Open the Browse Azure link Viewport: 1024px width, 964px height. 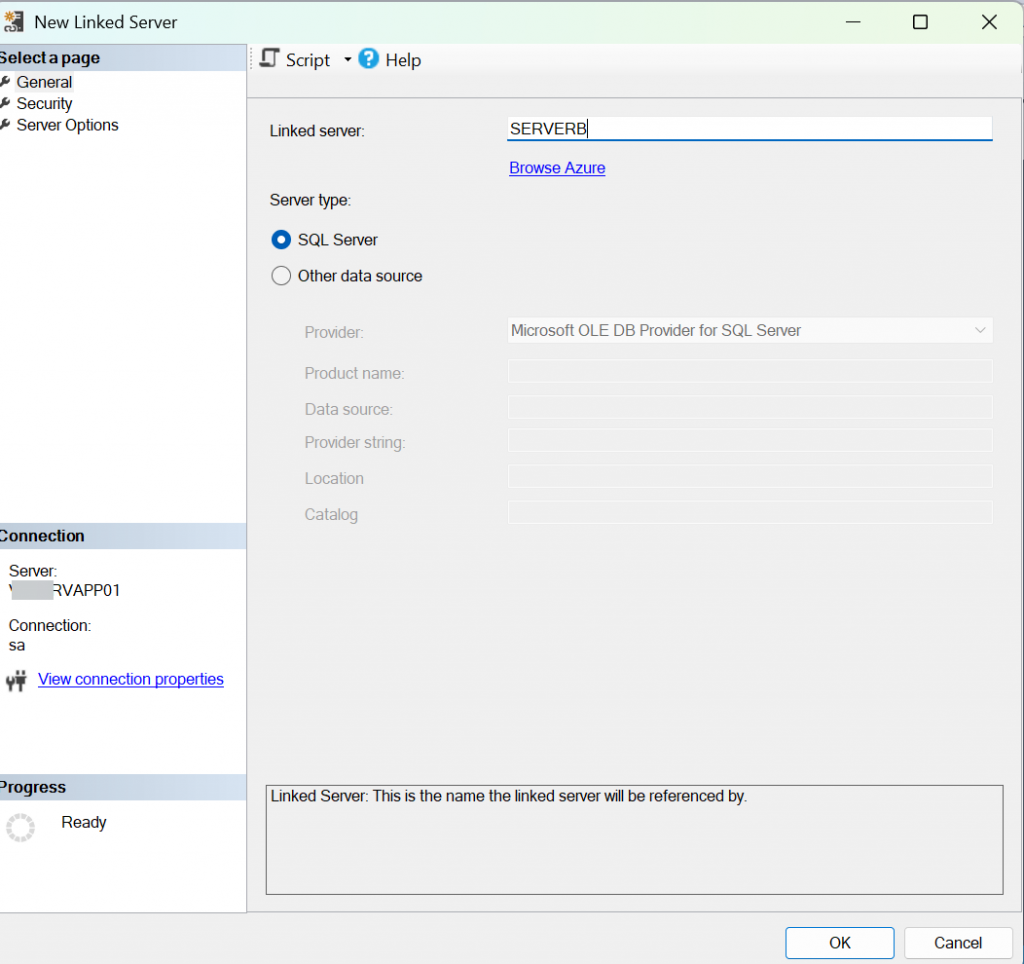tap(557, 168)
